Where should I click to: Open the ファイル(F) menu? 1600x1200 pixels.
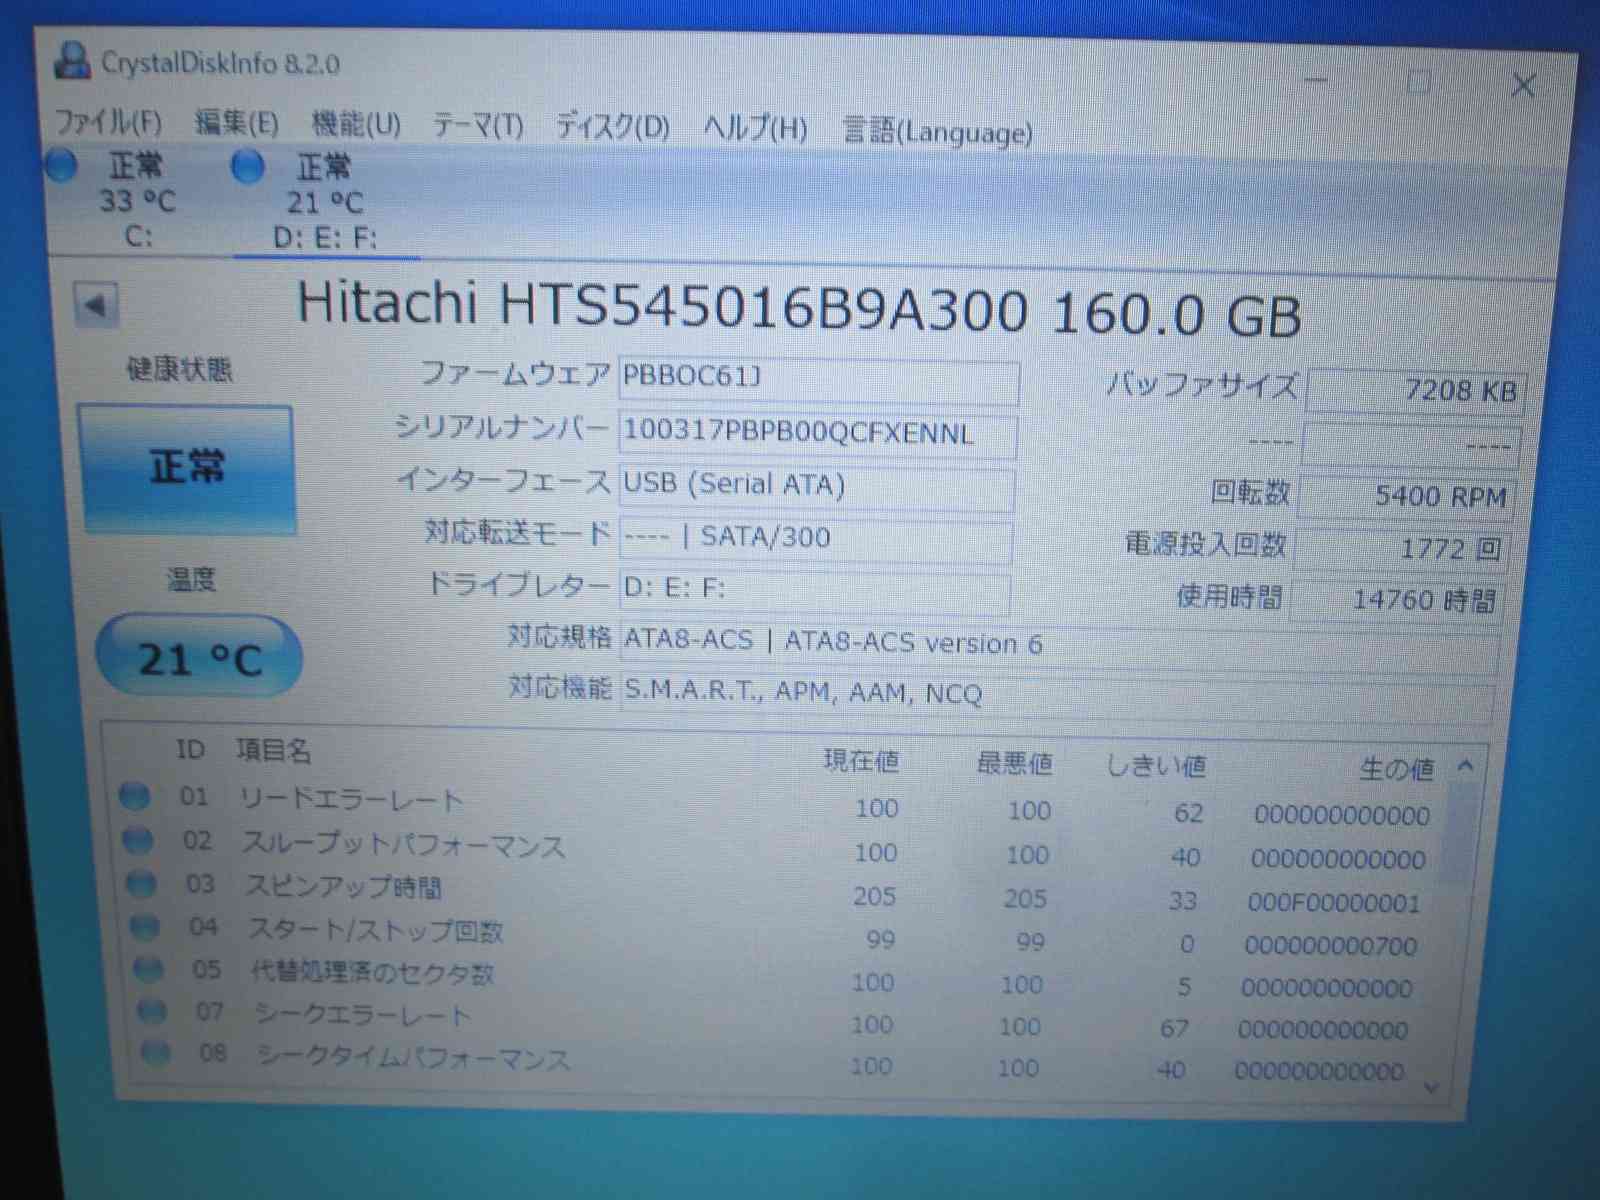tap(107, 122)
